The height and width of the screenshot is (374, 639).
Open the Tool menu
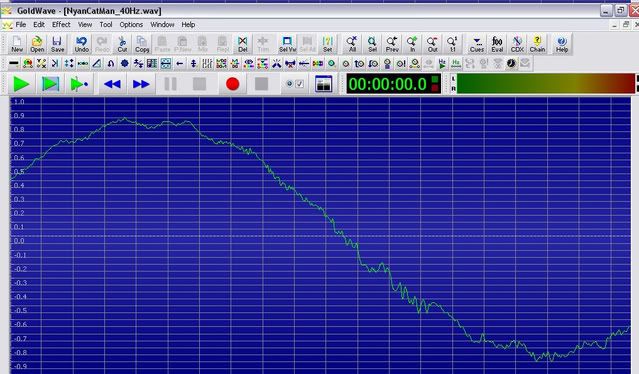point(106,25)
